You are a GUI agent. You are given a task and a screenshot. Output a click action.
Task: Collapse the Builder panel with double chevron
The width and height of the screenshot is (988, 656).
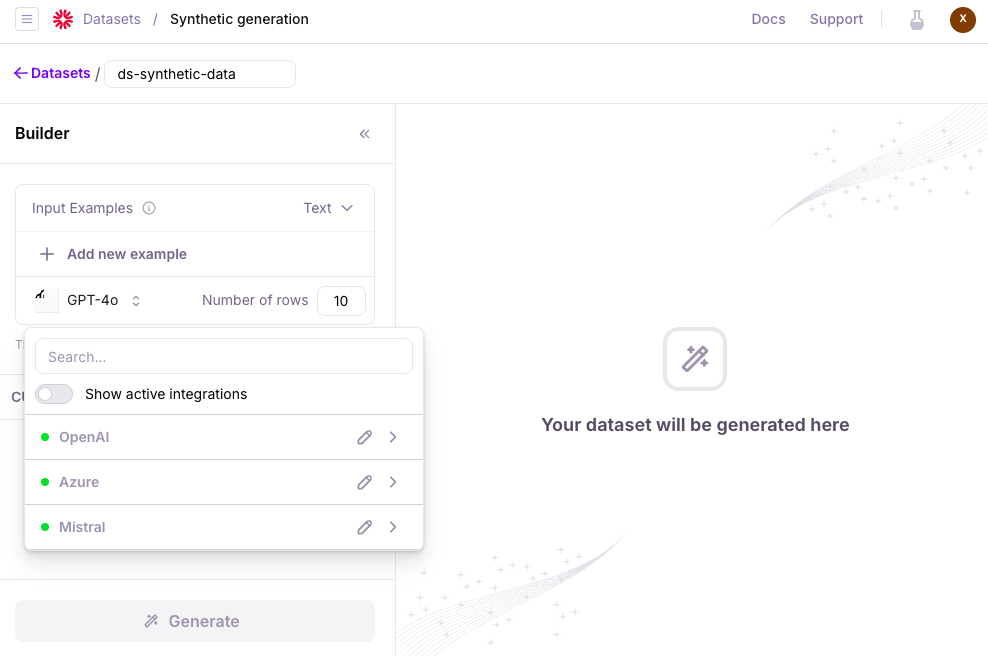coord(365,134)
